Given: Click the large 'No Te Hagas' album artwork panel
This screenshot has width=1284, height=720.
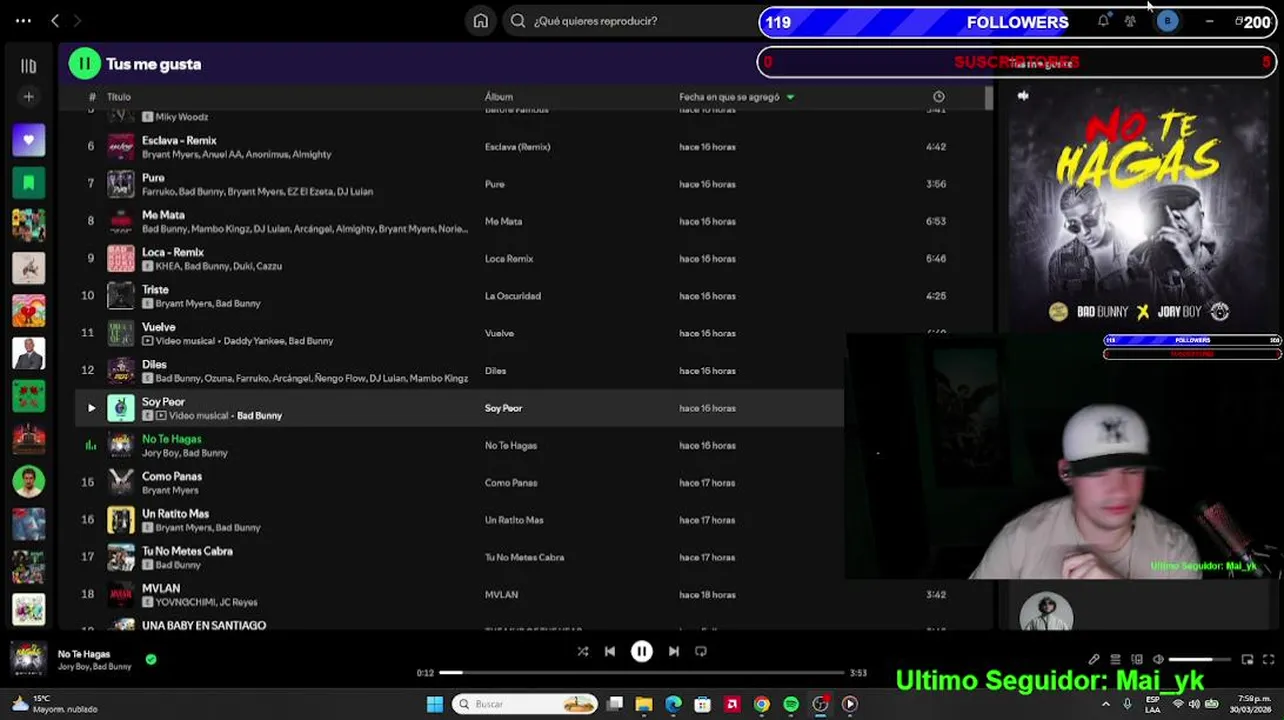Looking at the screenshot, I should tap(1140, 207).
